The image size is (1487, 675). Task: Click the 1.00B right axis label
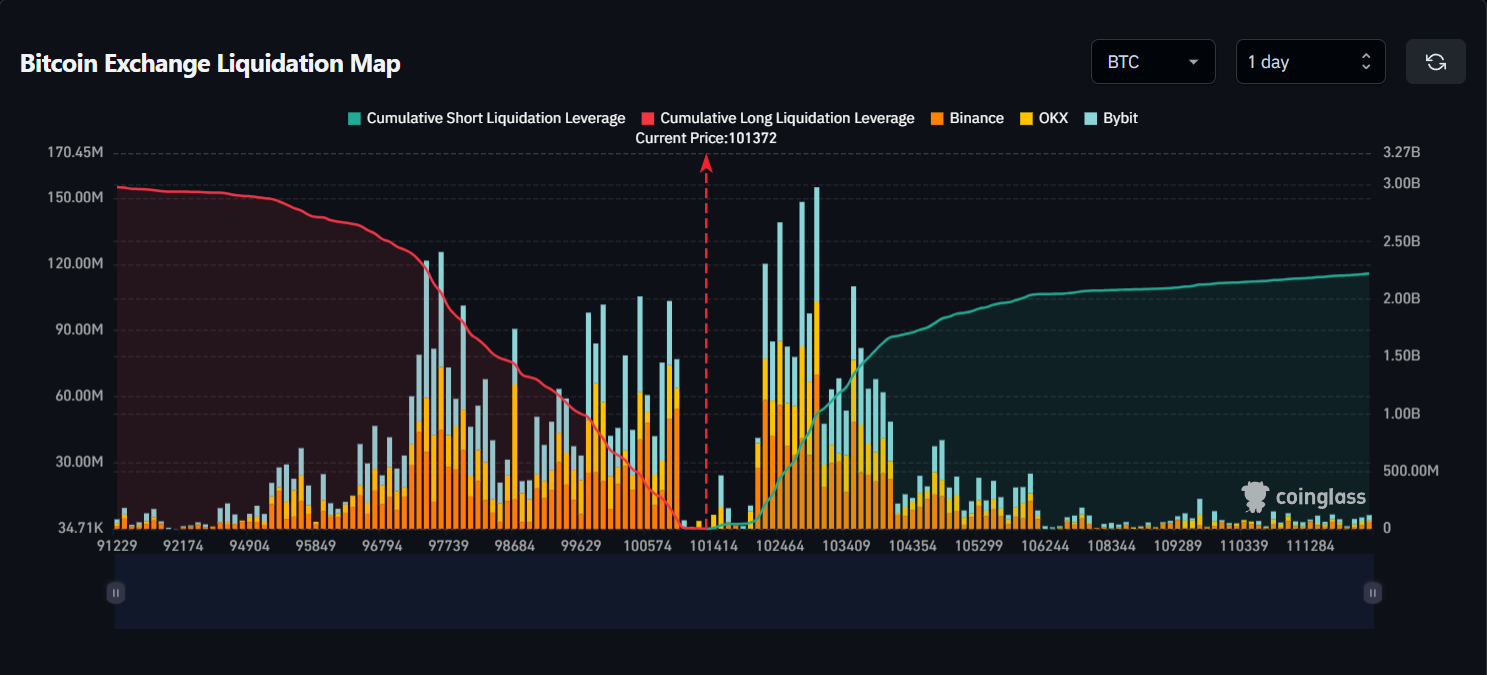[1401, 414]
